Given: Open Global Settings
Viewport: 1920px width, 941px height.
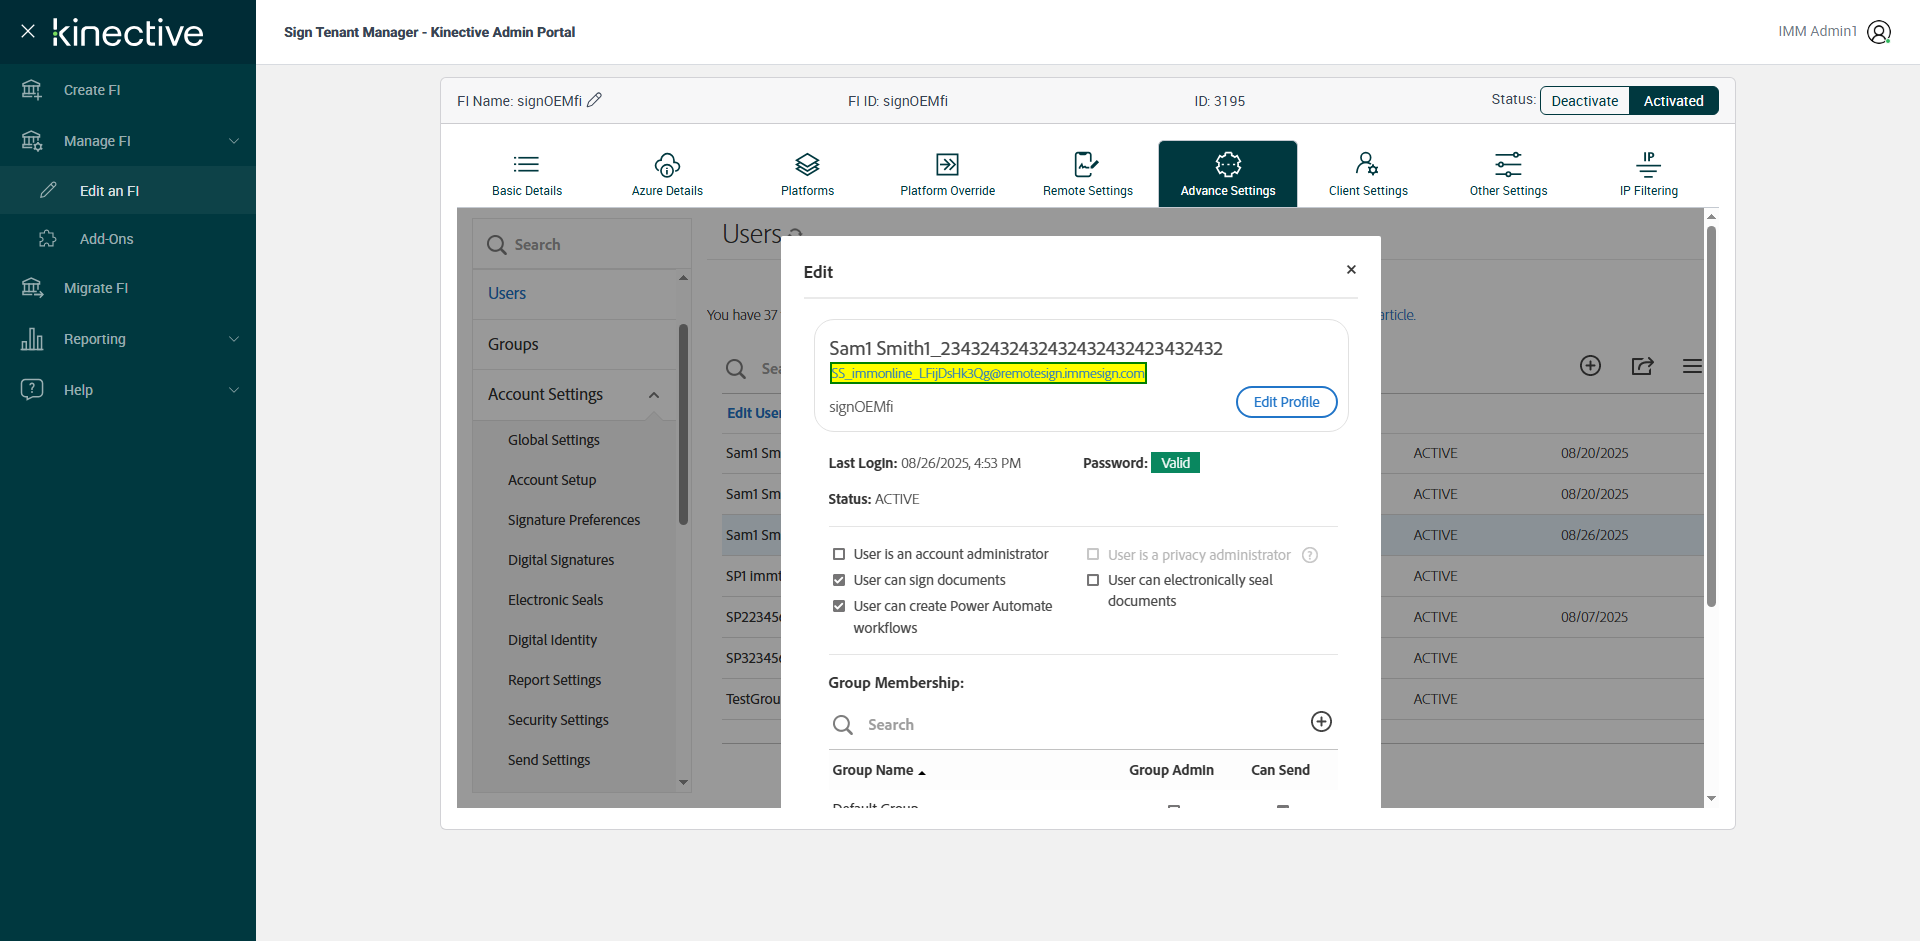Looking at the screenshot, I should click(554, 440).
